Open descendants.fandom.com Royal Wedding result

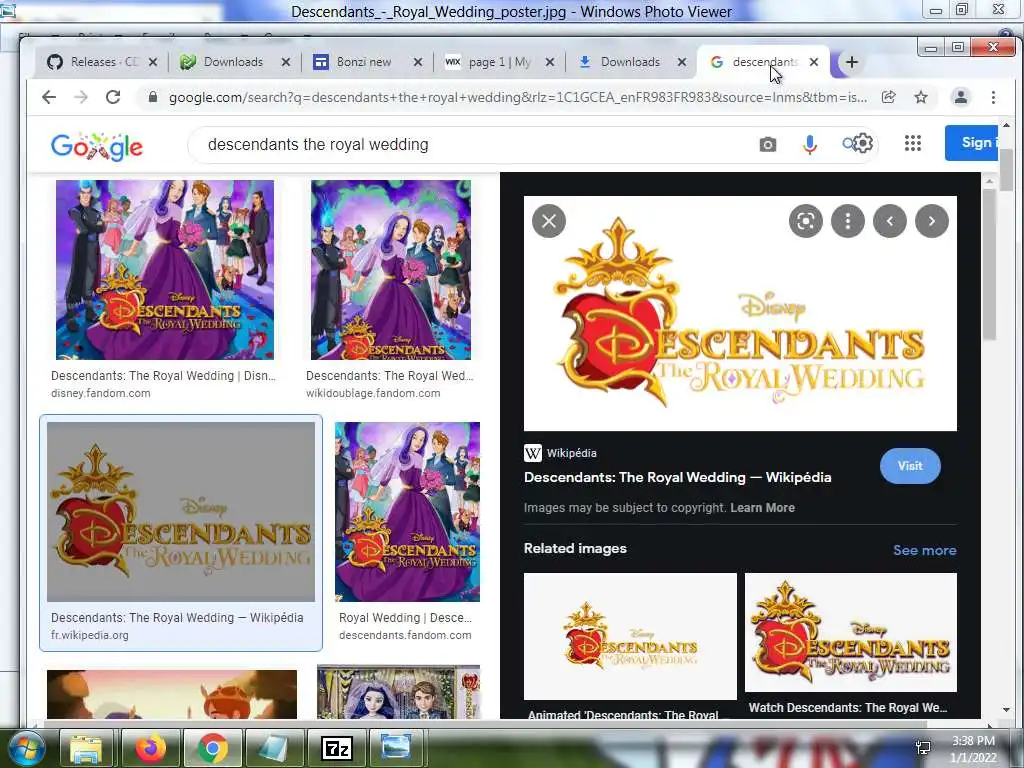tap(408, 511)
